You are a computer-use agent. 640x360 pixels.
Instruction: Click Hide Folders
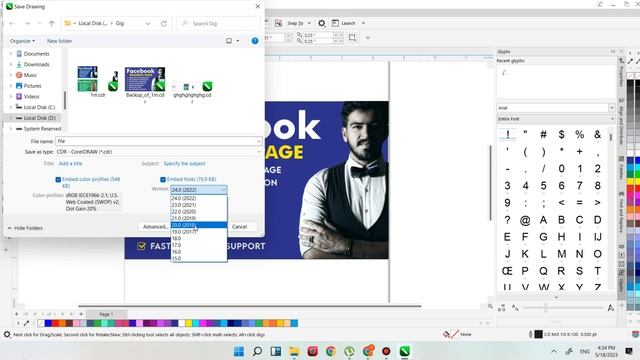point(25,228)
